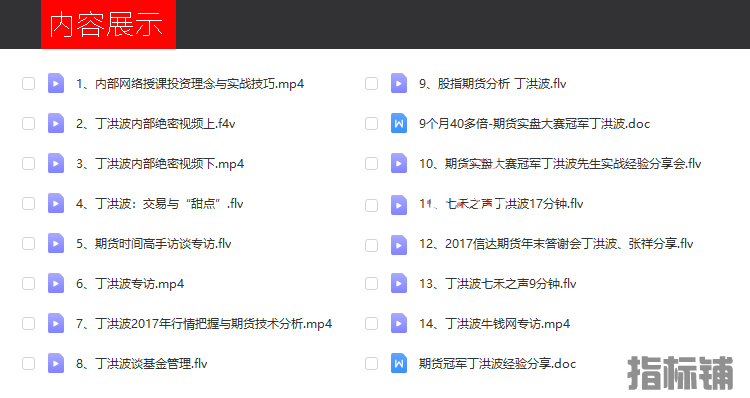
Task: Open file name 2、丁洪波内部绝密视频上.f4v
Action: pos(156,123)
